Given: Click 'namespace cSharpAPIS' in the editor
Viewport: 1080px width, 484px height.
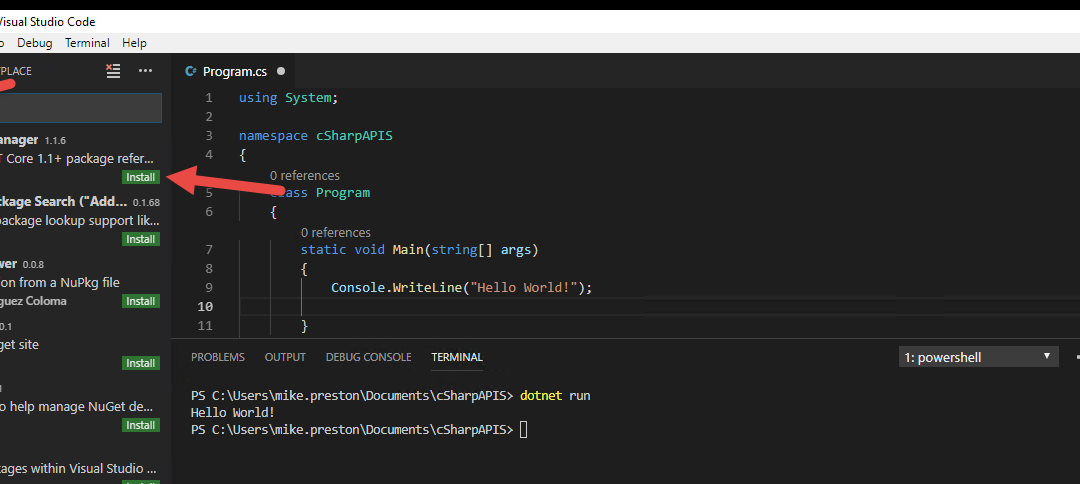Looking at the screenshot, I should point(315,136).
